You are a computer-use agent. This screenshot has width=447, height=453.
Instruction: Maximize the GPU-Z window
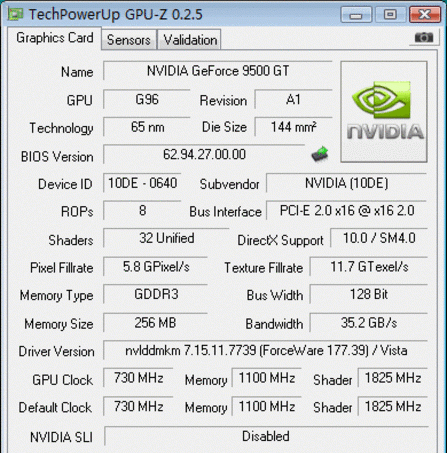click(x=390, y=14)
